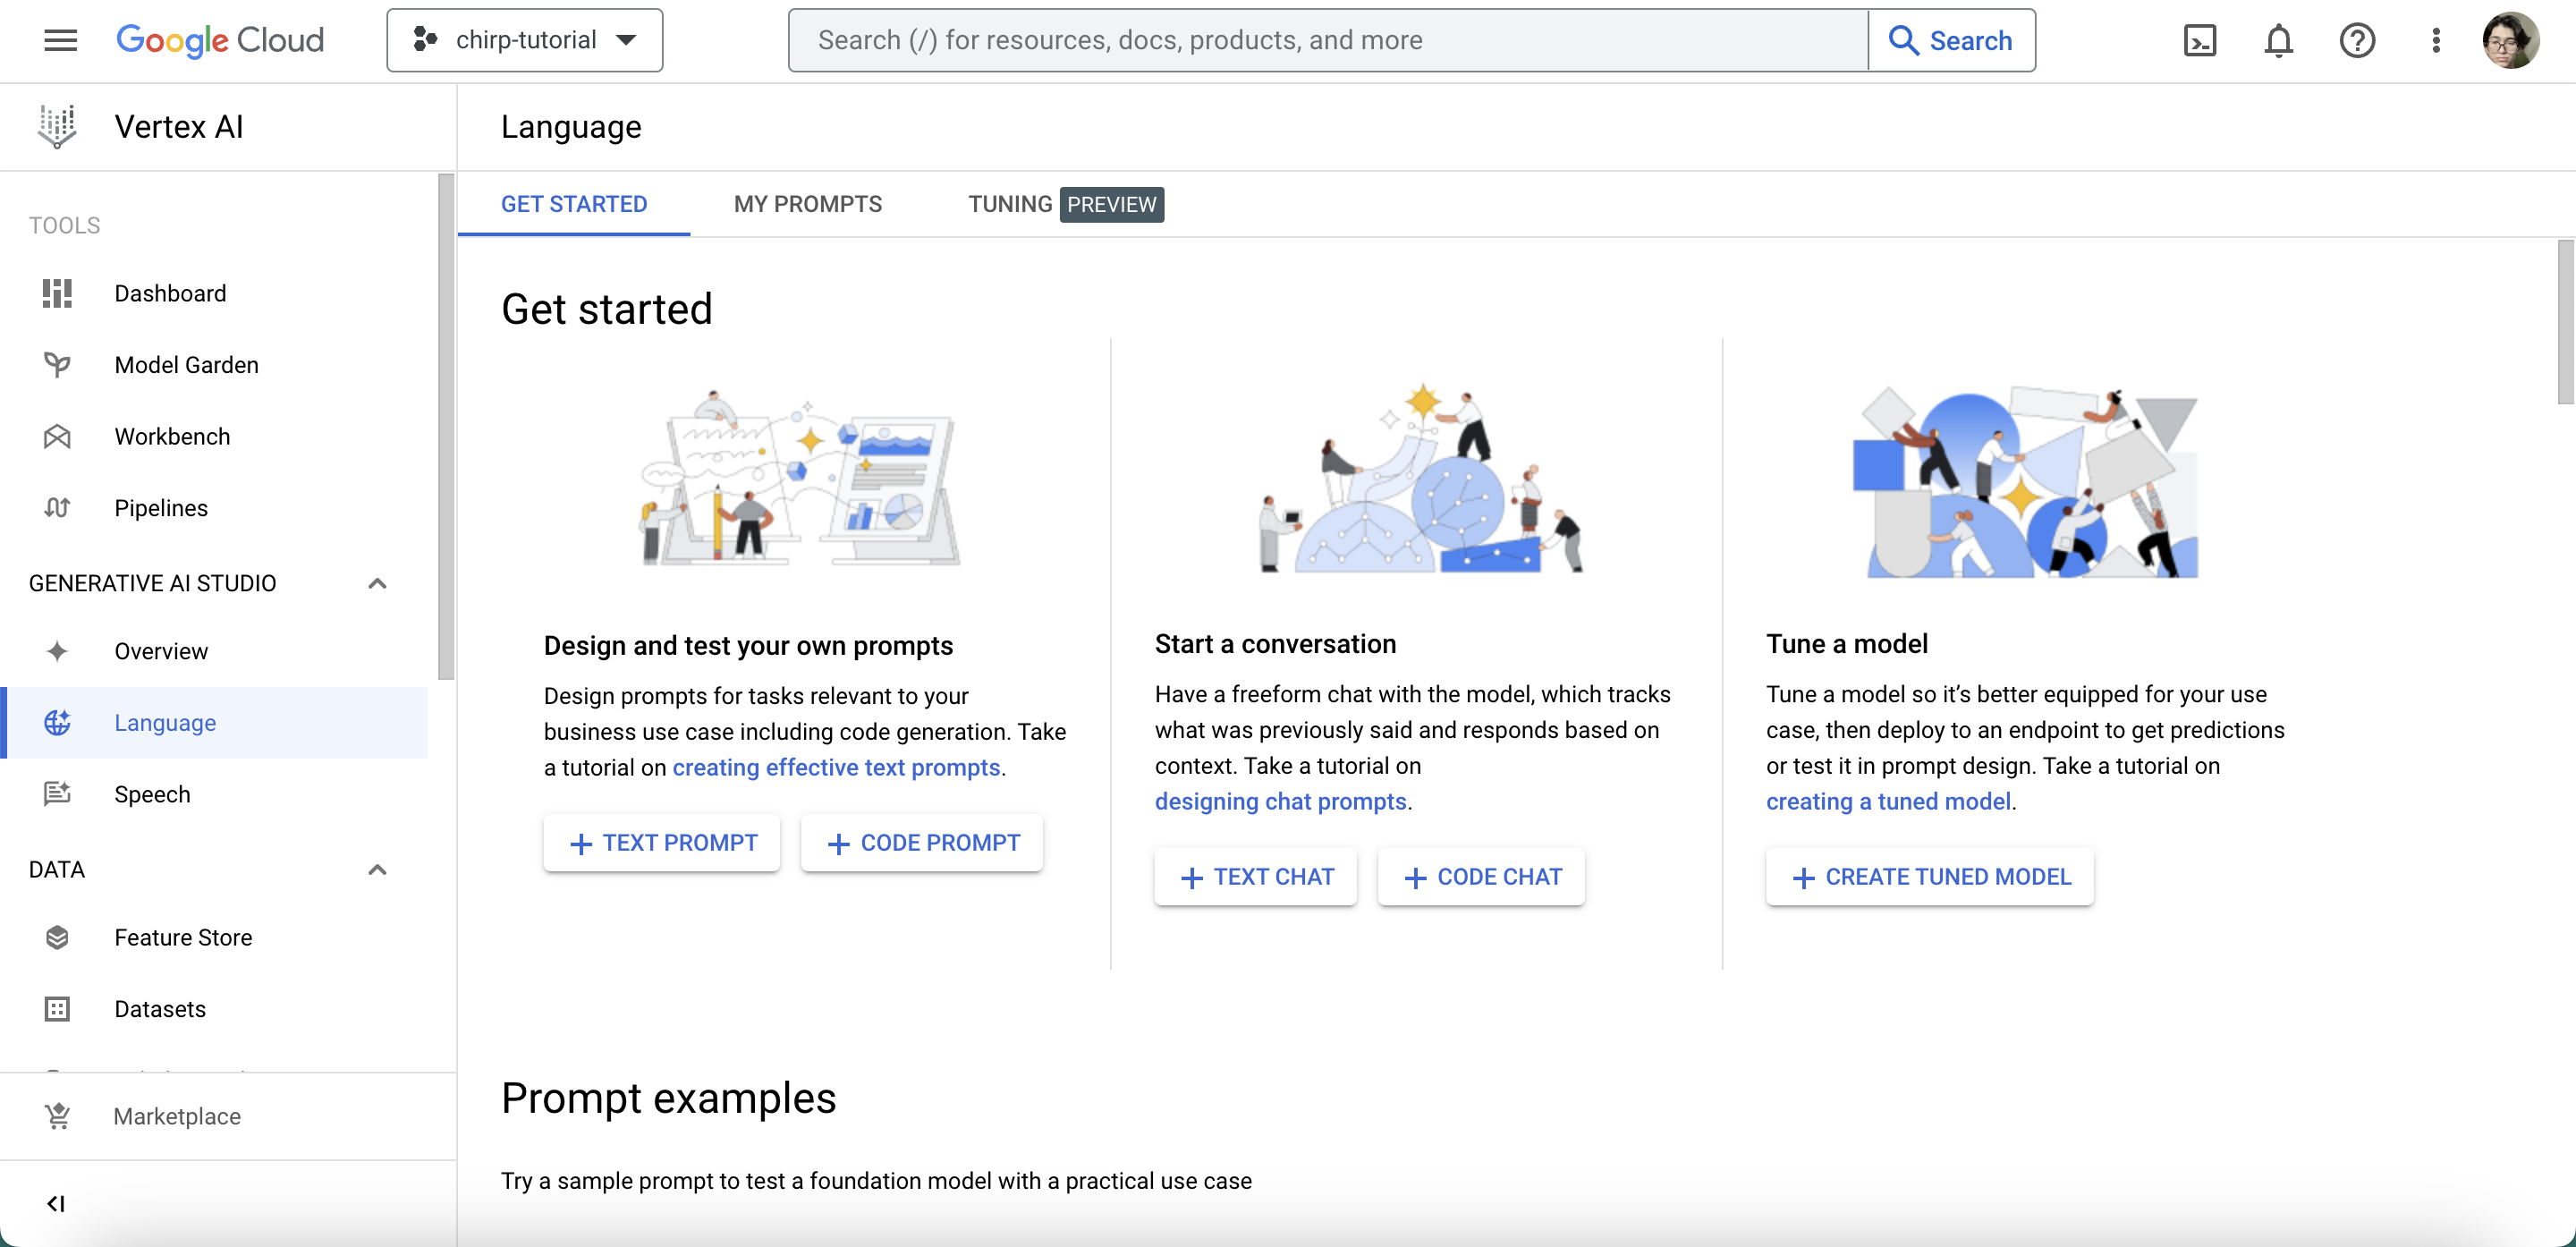Image resolution: width=2576 pixels, height=1247 pixels.
Task: Switch to the My Prompts tab
Action: point(807,204)
